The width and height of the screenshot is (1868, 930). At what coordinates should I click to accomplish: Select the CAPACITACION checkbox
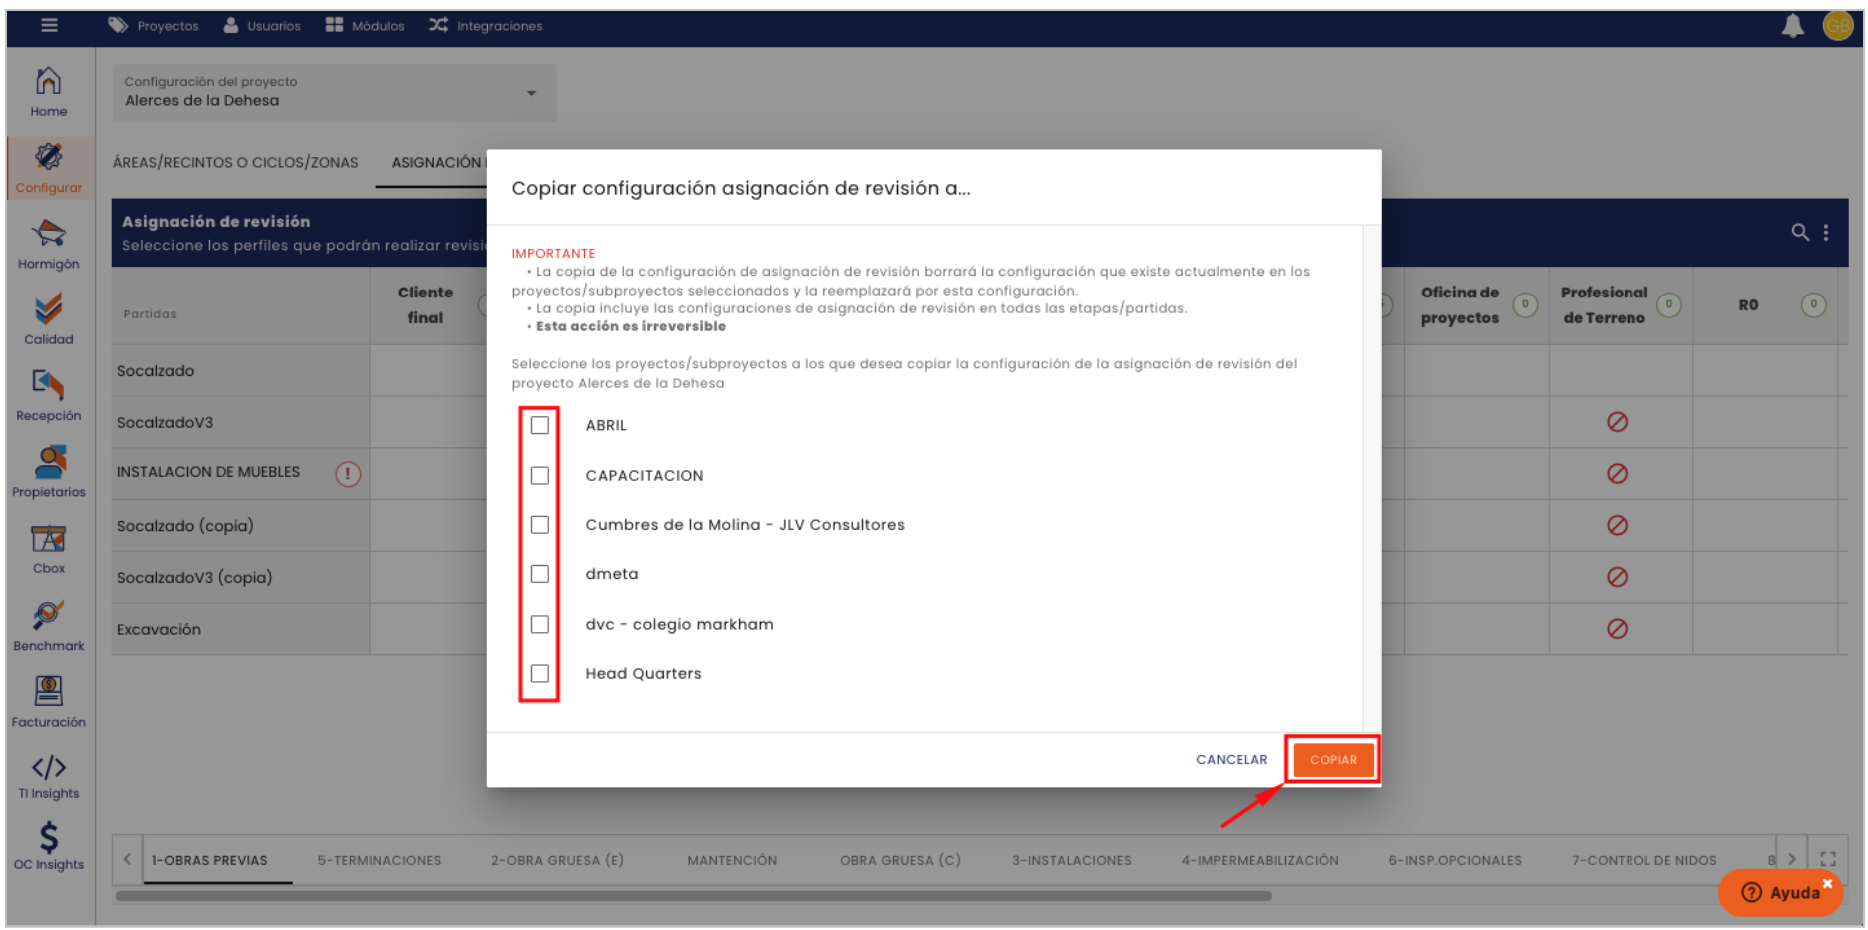pyautogui.click(x=540, y=475)
